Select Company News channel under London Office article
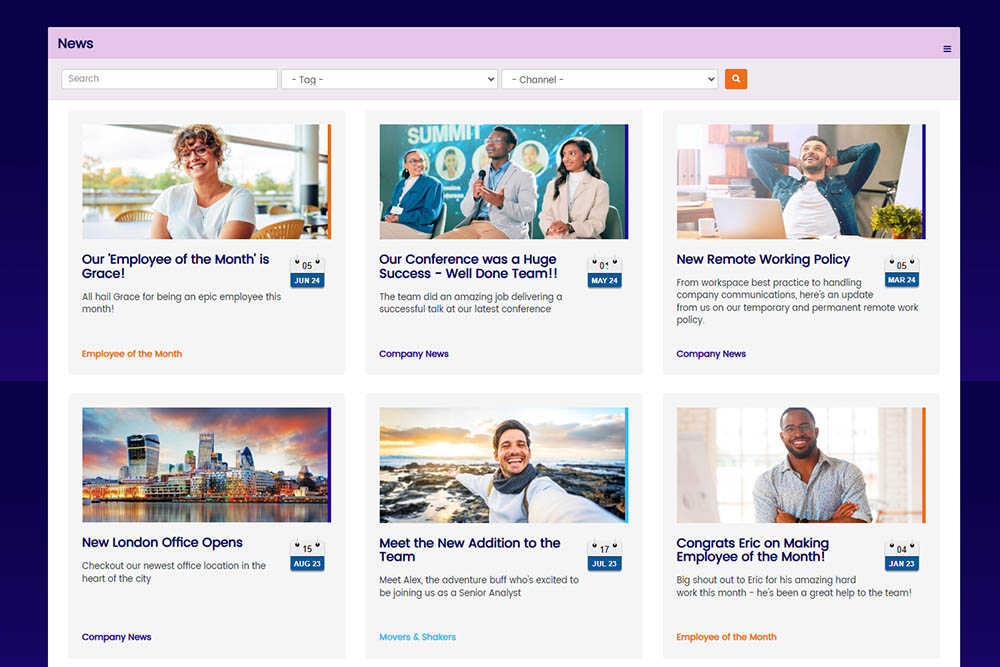Image resolution: width=1000 pixels, height=667 pixels. [x=116, y=637]
